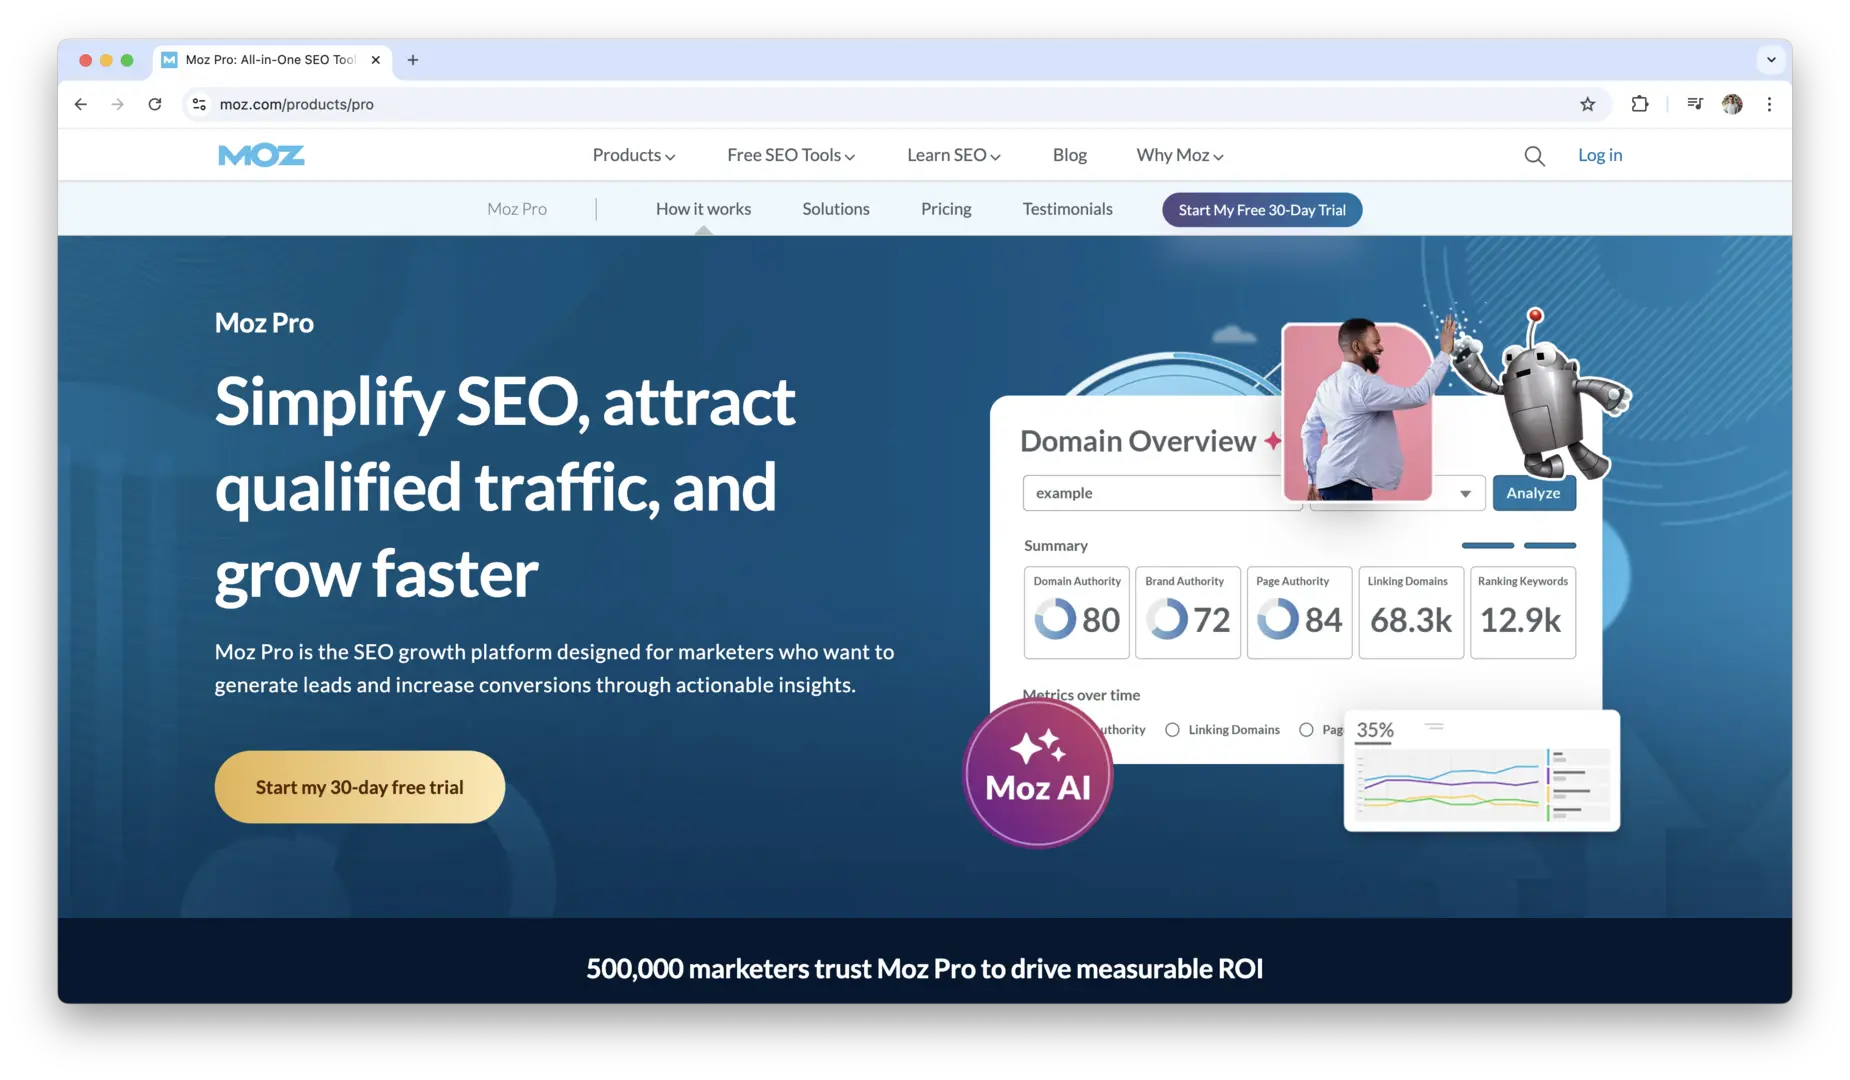Open Chrome's three-dot menu
The width and height of the screenshot is (1850, 1080).
tap(1769, 104)
